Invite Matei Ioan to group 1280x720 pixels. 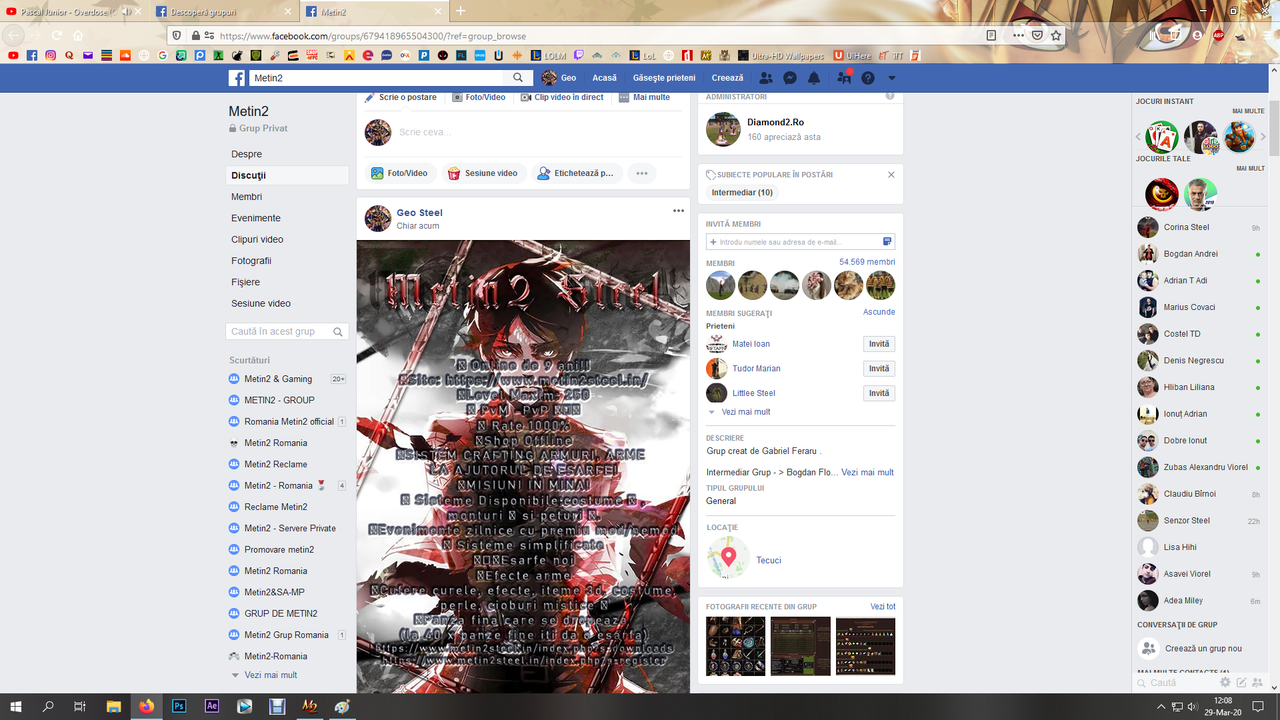(879, 344)
